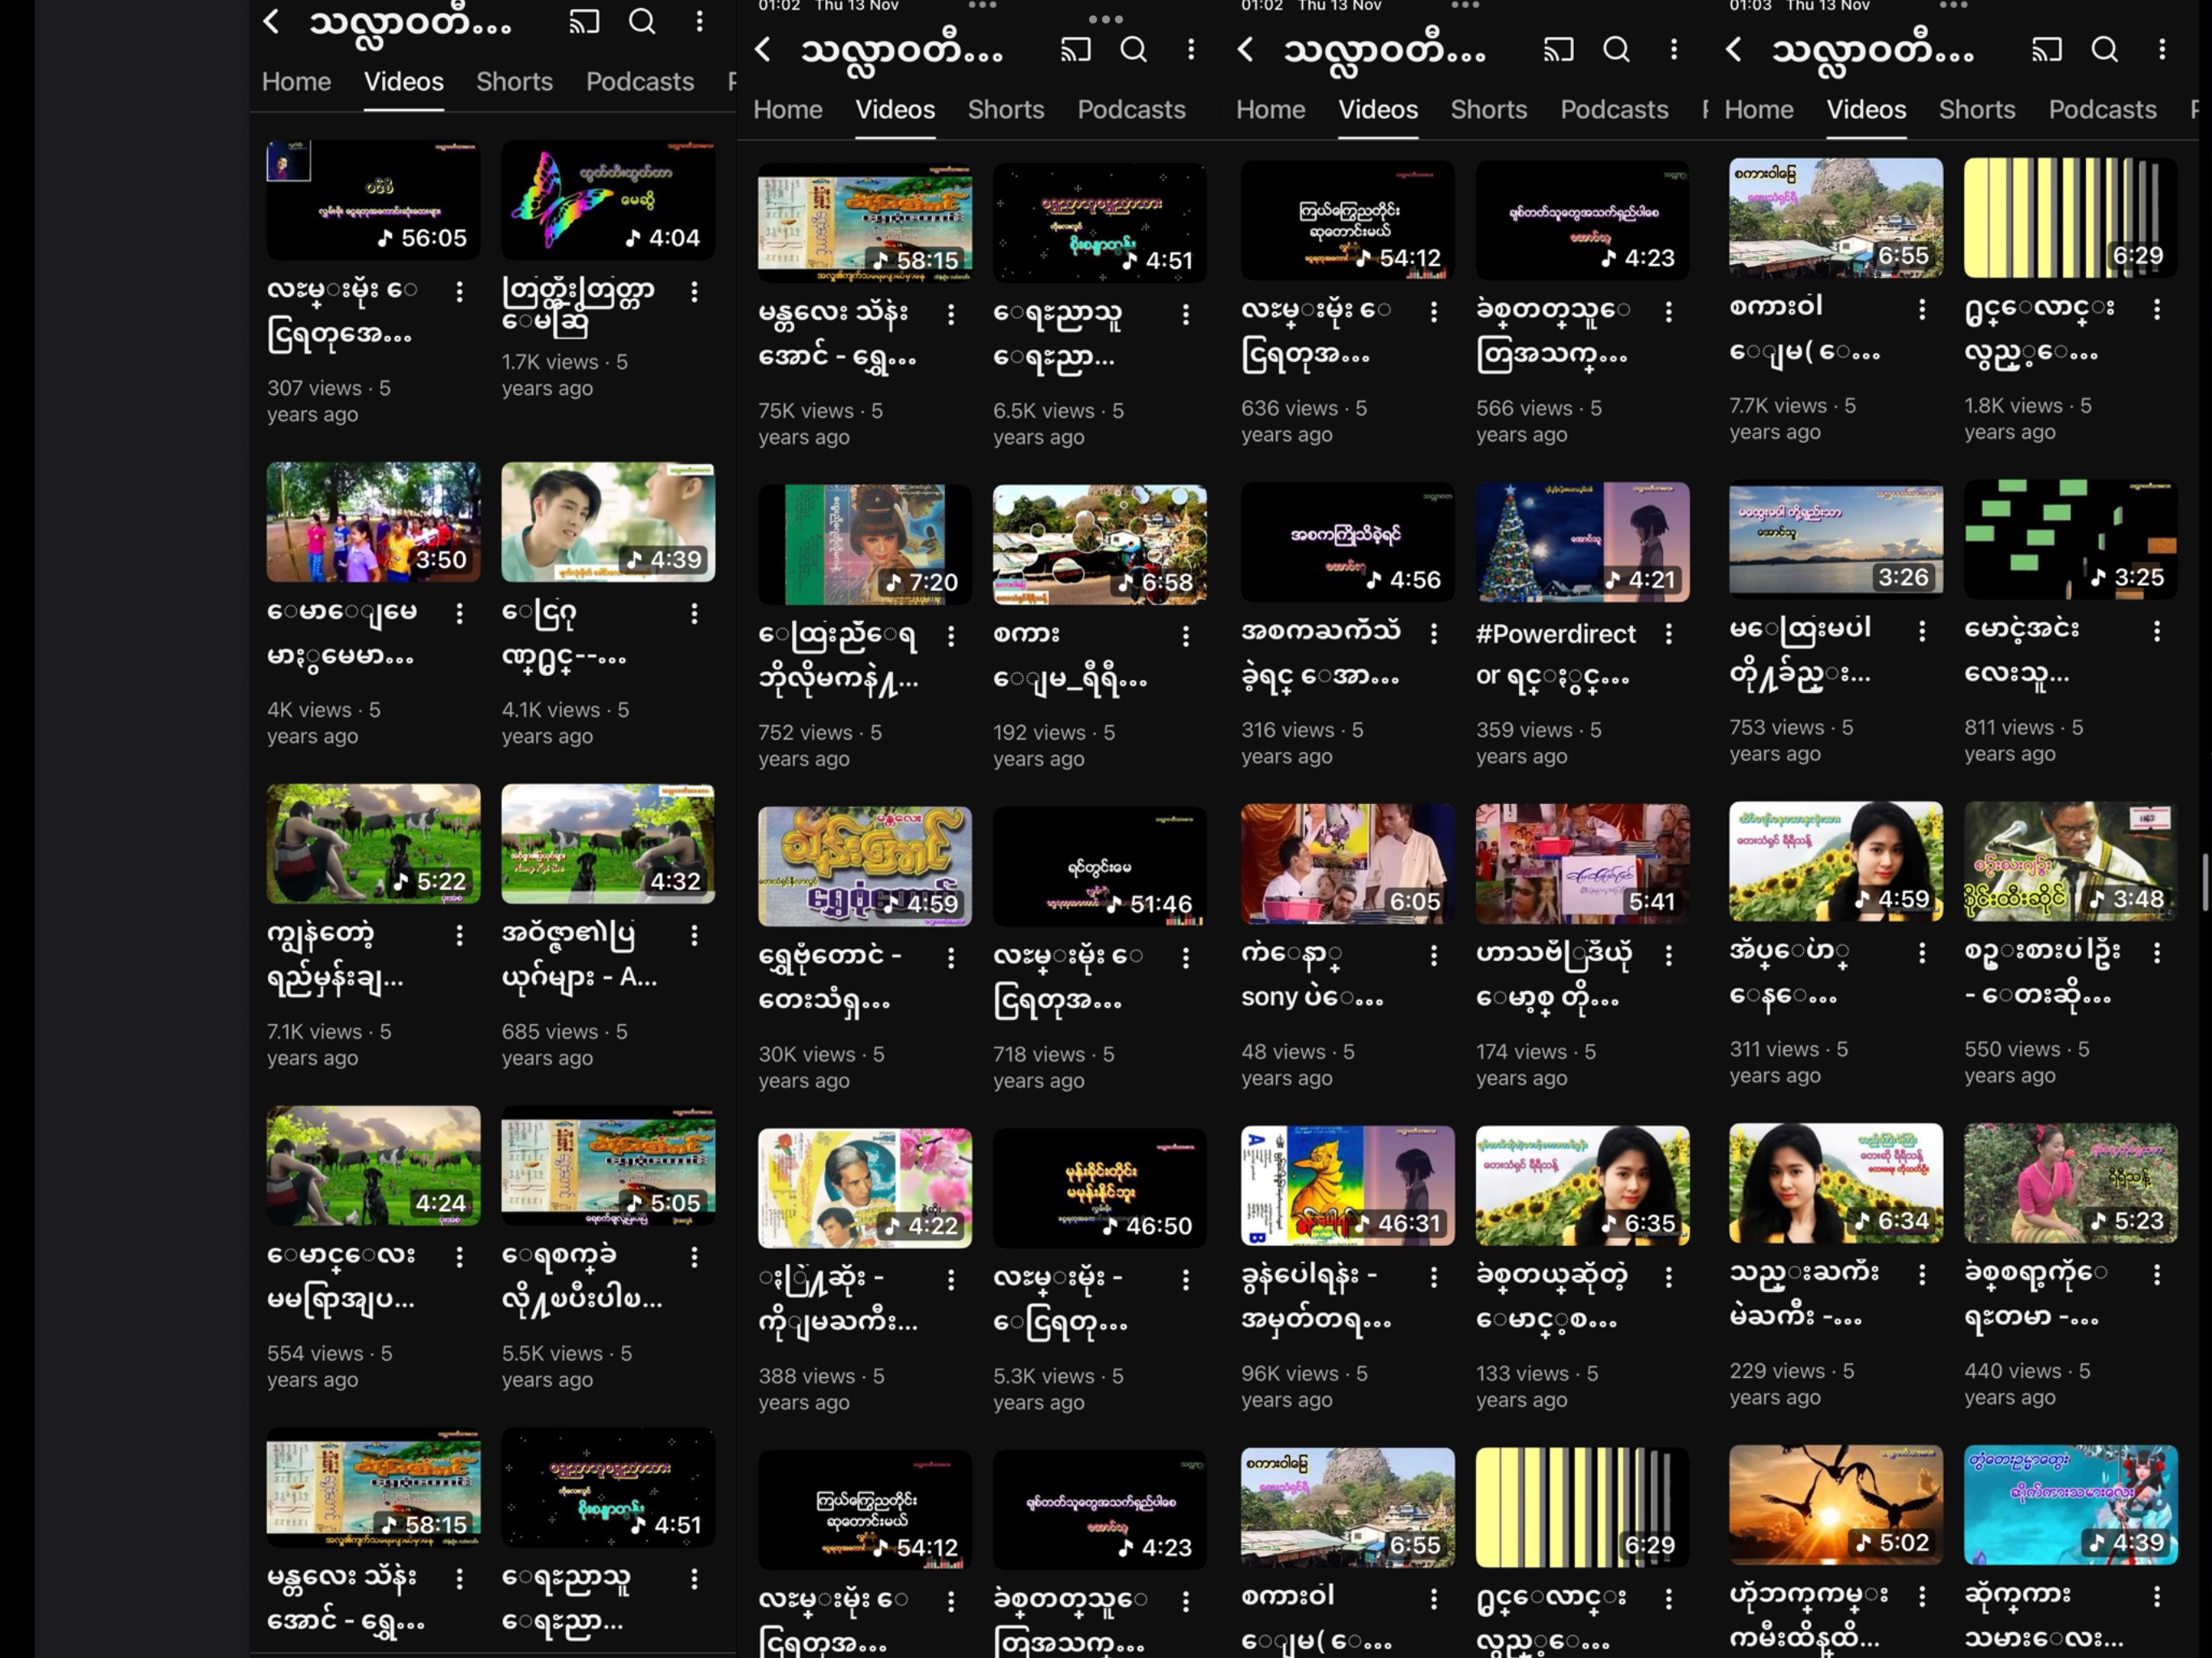Go to the Home tab in the third panel

(x=1270, y=110)
